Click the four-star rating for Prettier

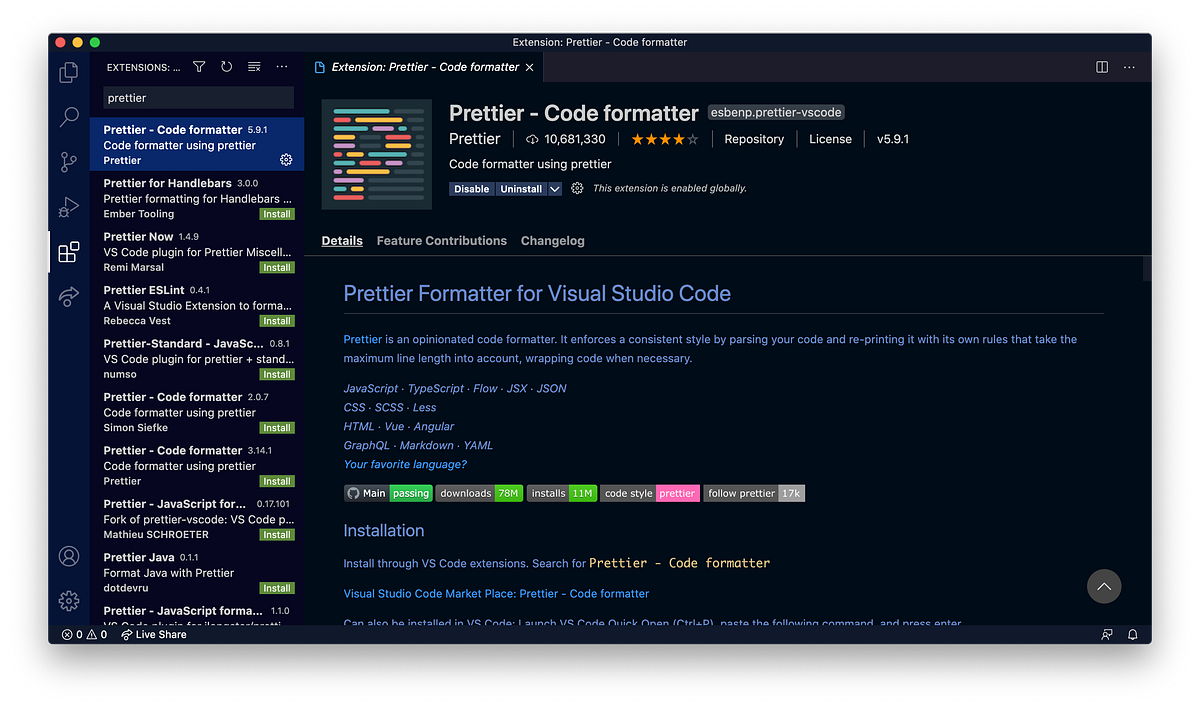pyautogui.click(x=664, y=139)
